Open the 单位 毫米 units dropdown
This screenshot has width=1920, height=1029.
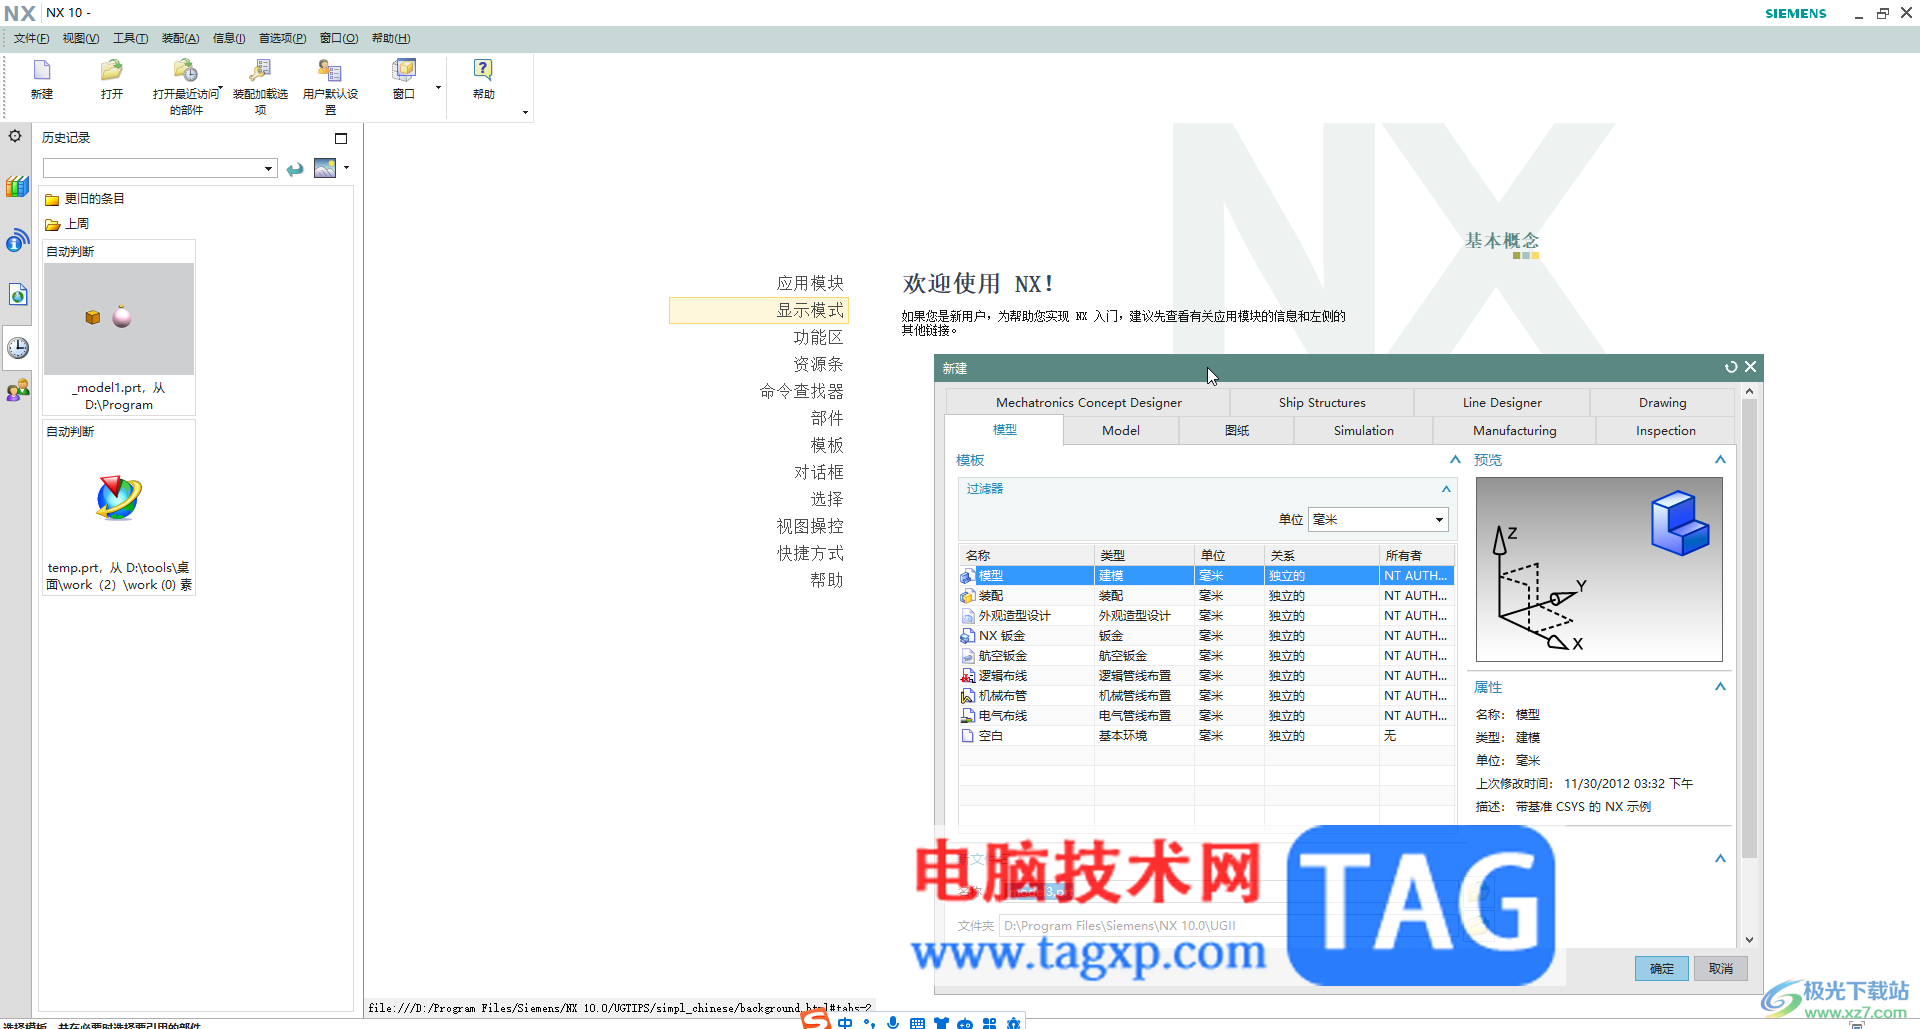click(1378, 519)
